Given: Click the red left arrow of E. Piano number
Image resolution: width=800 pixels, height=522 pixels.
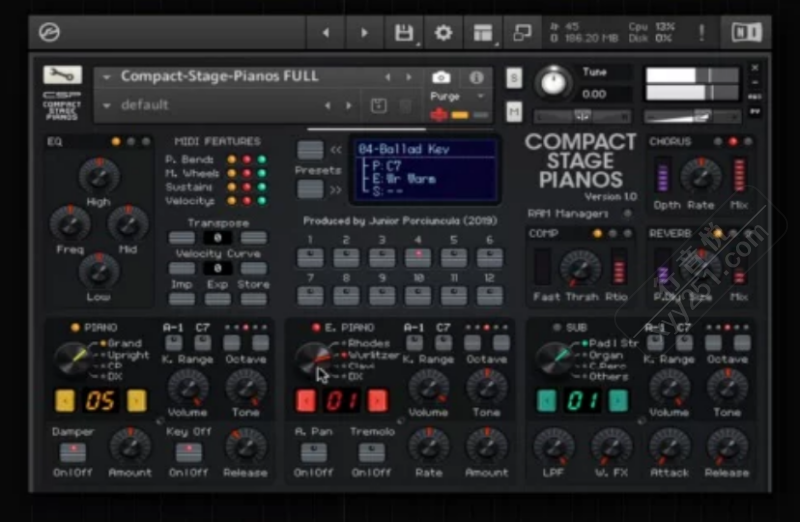Looking at the screenshot, I should coord(306,401).
